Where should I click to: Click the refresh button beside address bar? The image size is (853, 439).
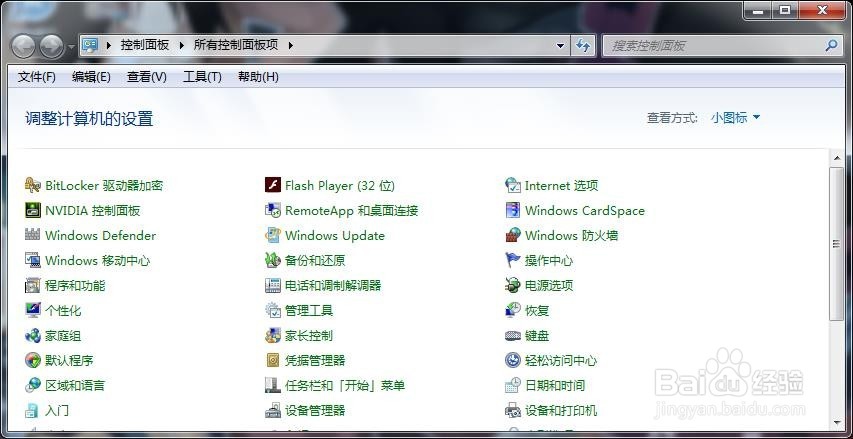coord(583,46)
